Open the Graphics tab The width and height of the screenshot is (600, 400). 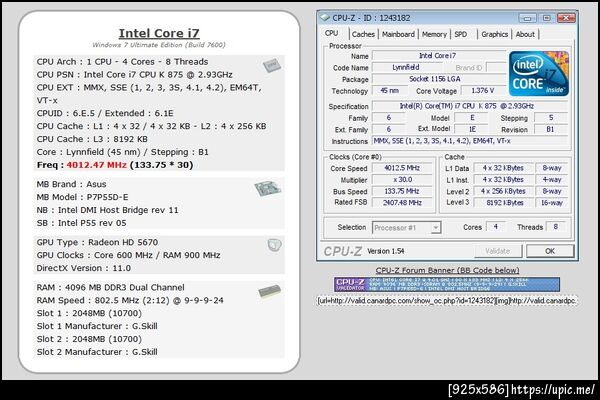click(494, 34)
